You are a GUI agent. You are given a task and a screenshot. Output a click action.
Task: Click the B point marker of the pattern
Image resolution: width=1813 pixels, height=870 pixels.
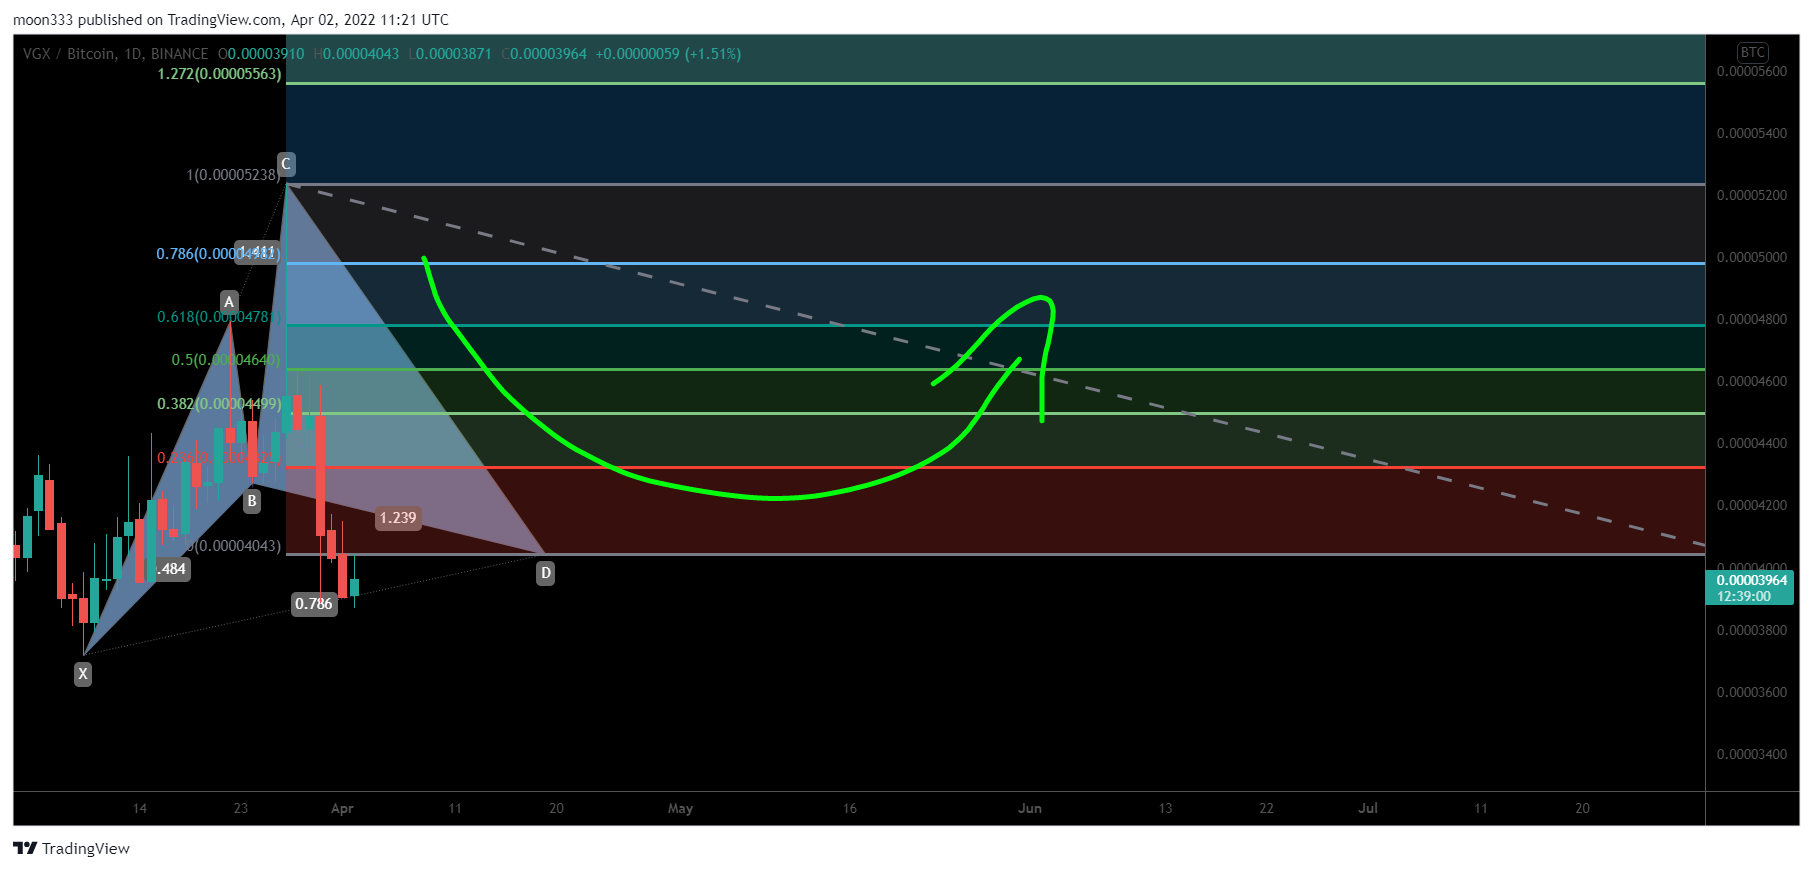point(252,501)
